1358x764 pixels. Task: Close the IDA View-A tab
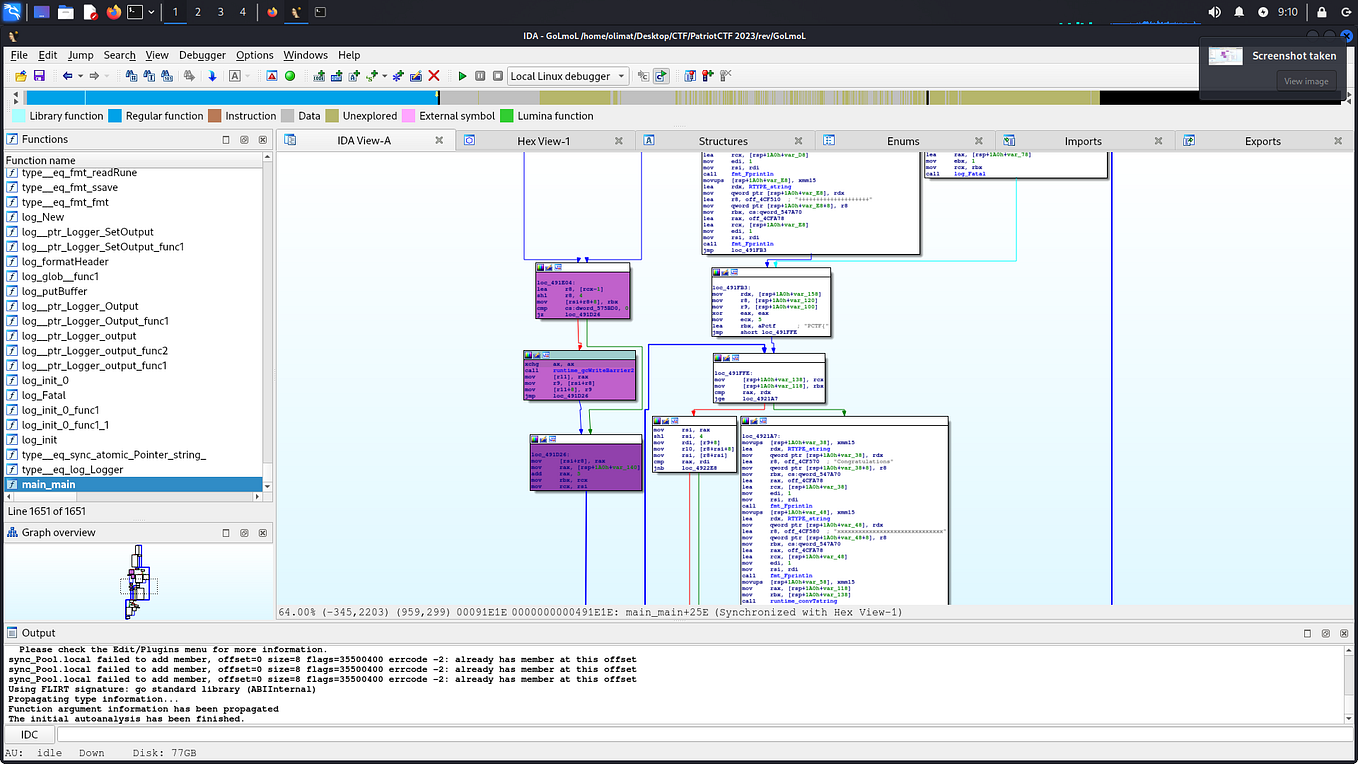click(439, 141)
